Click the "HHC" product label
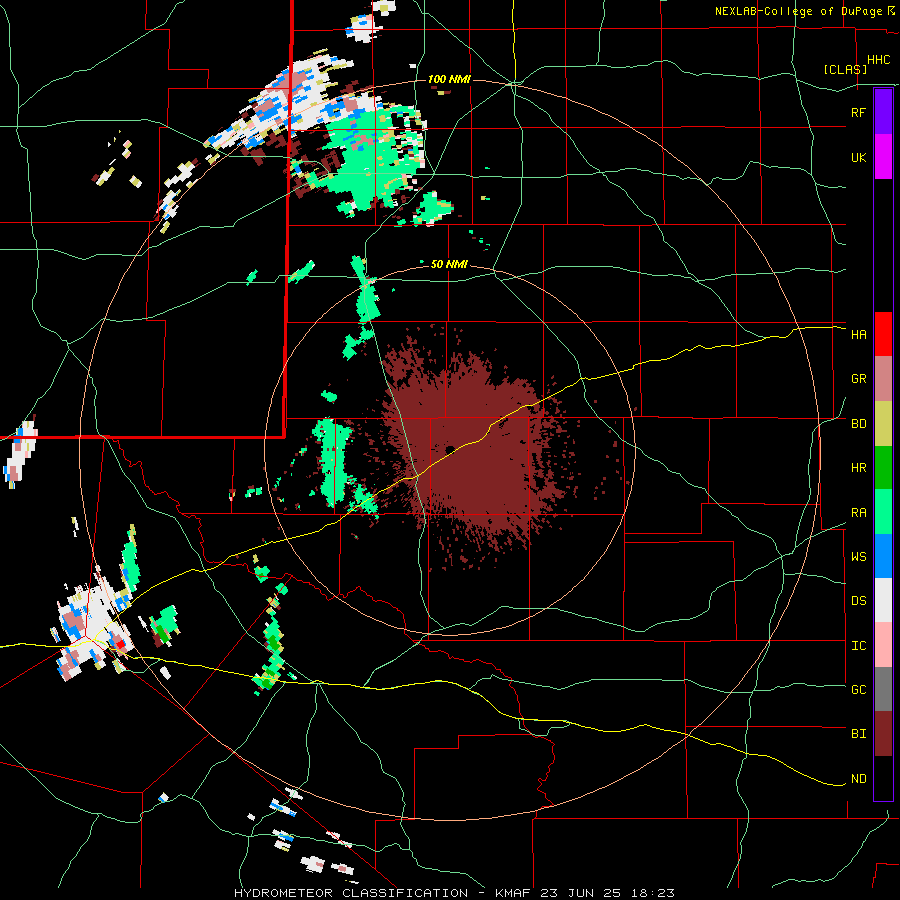900x900 pixels. pos(879,60)
